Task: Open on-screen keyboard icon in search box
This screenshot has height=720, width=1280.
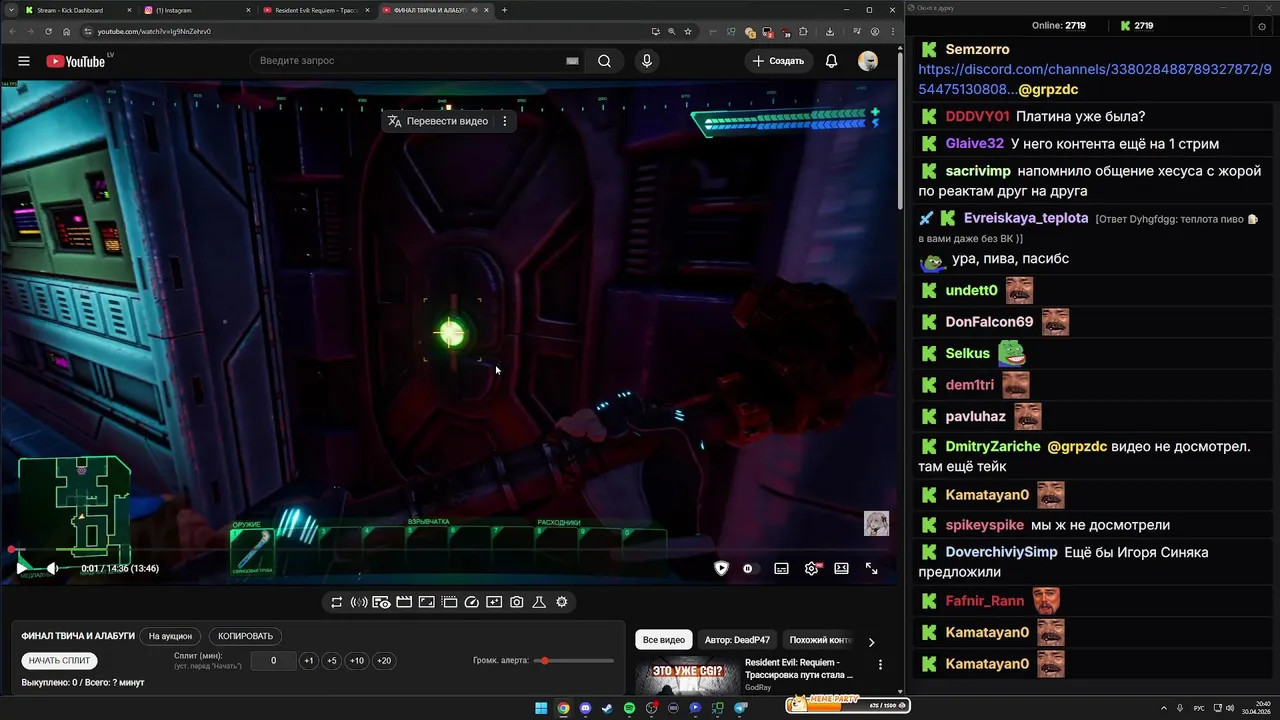Action: tap(572, 61)
